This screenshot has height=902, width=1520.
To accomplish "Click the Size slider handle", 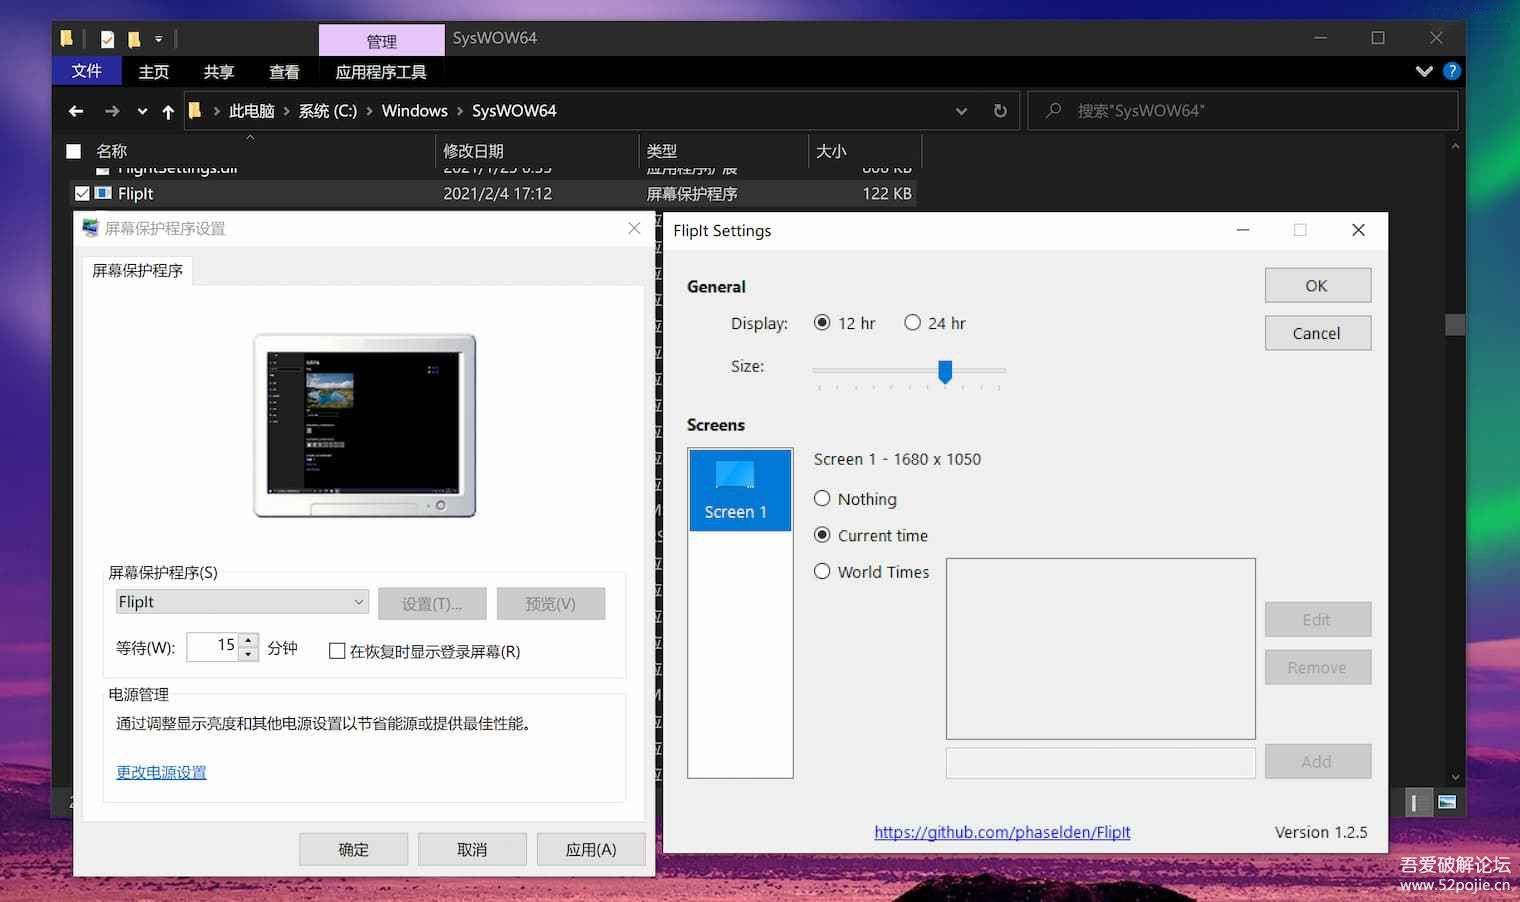I will coord(945,372).
